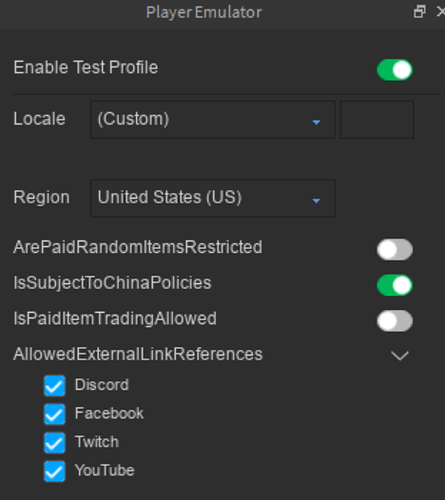Click the AllowedExternalLinkReferences heading text
445x500 pixels.
tap(138, 354)
